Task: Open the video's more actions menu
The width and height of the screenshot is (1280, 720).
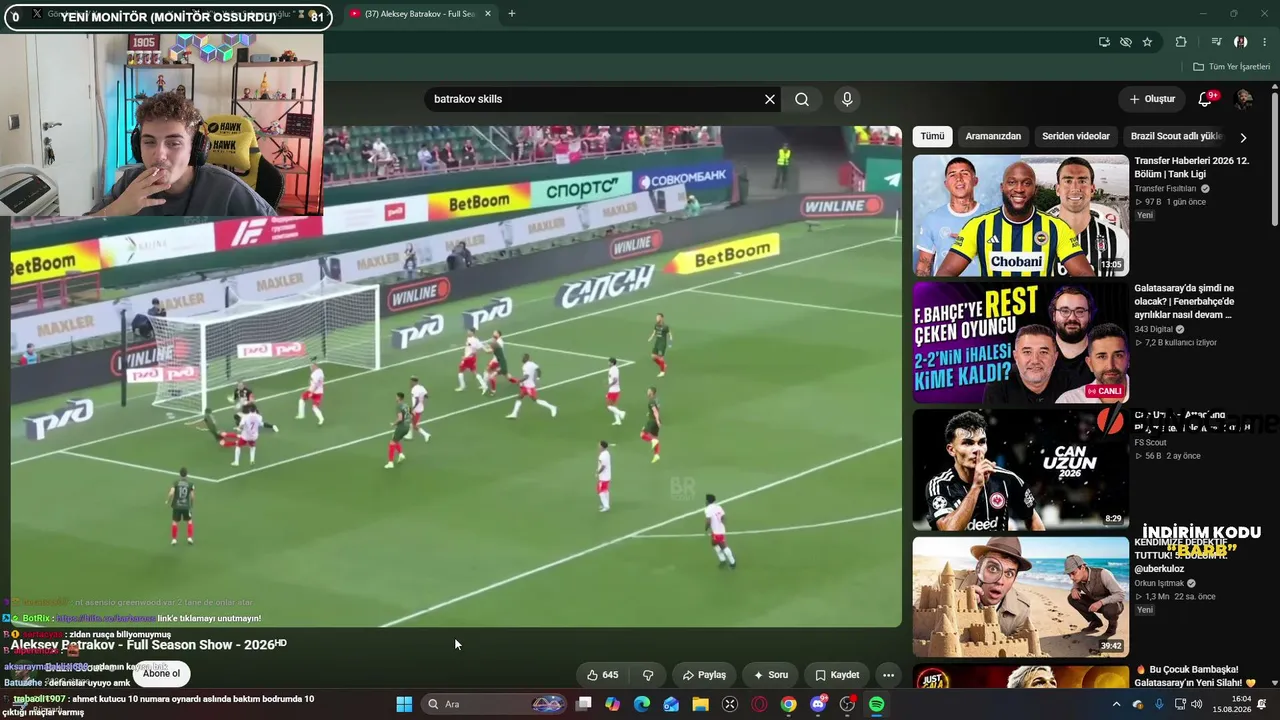Action: click(x=888, y=675)
